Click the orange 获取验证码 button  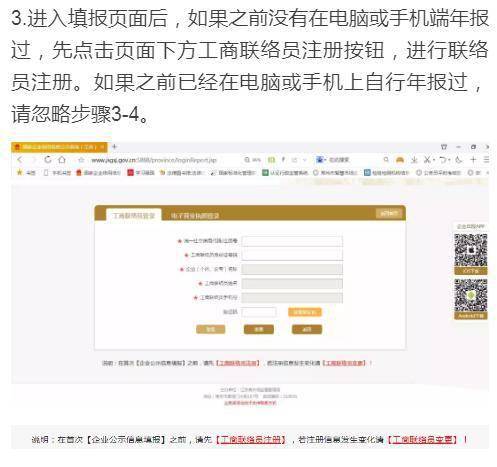click(305, 312)
